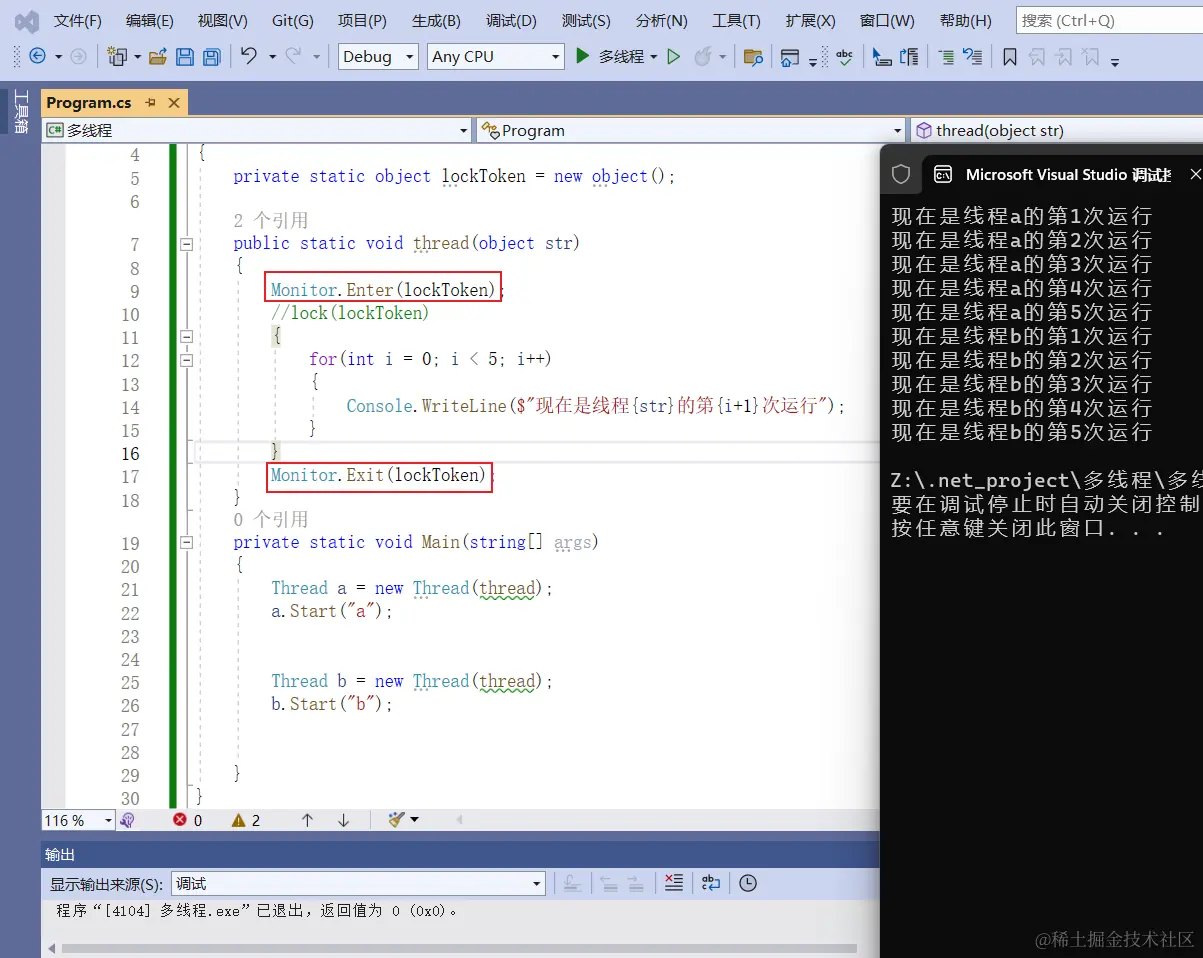
Task: Toggle word wrap in the Output panel
Action: tap(711, 883)
